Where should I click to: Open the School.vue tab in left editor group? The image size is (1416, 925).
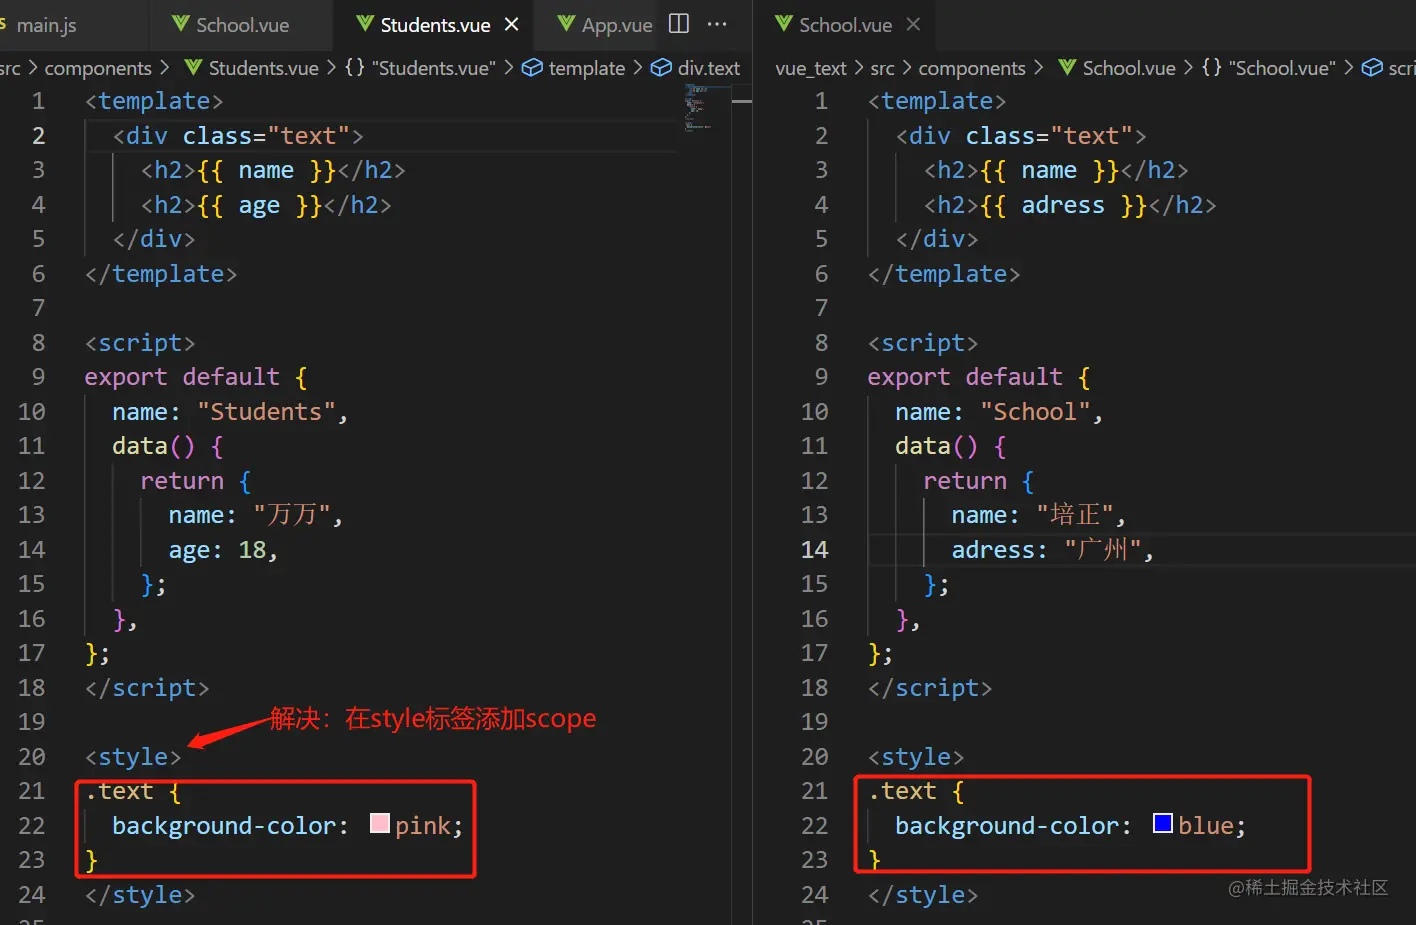[241, 25]
